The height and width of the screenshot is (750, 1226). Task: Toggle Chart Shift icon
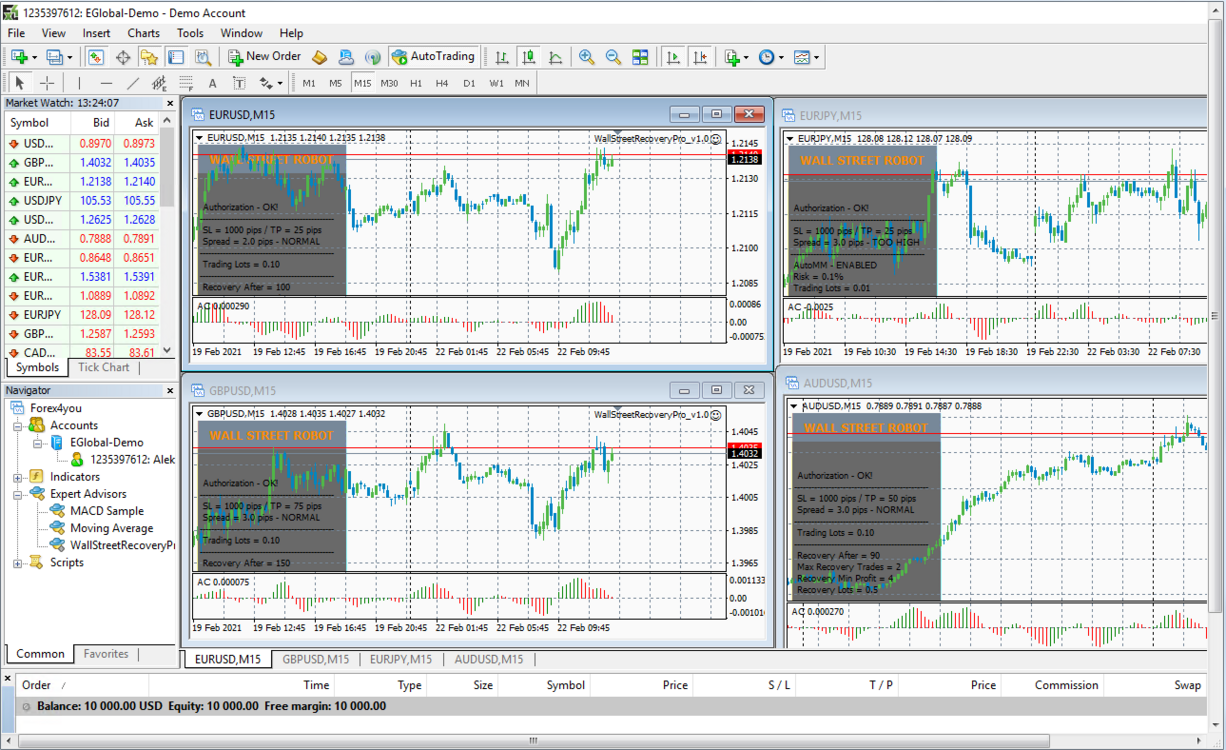(701, 57)
